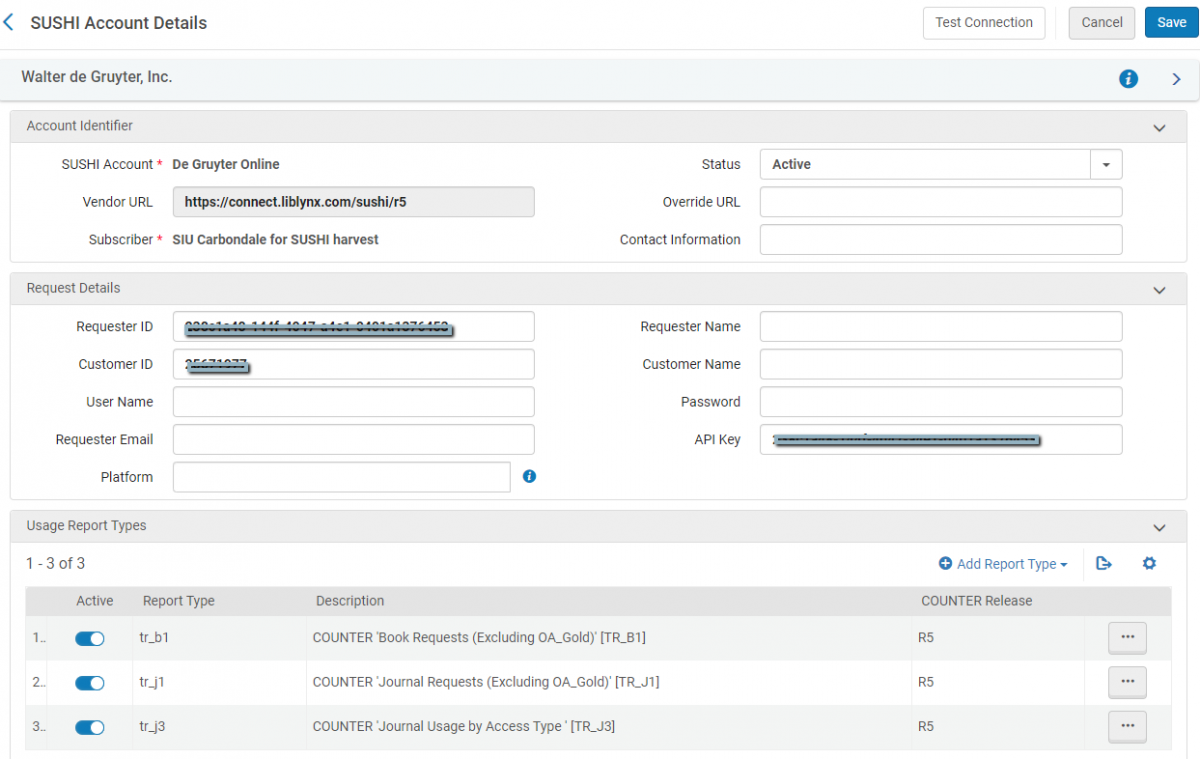The height and width of the screenshot is (759, 1200).
Task: Click the Test Connection button
Action: pyautogui.click(x=983, y=23)
